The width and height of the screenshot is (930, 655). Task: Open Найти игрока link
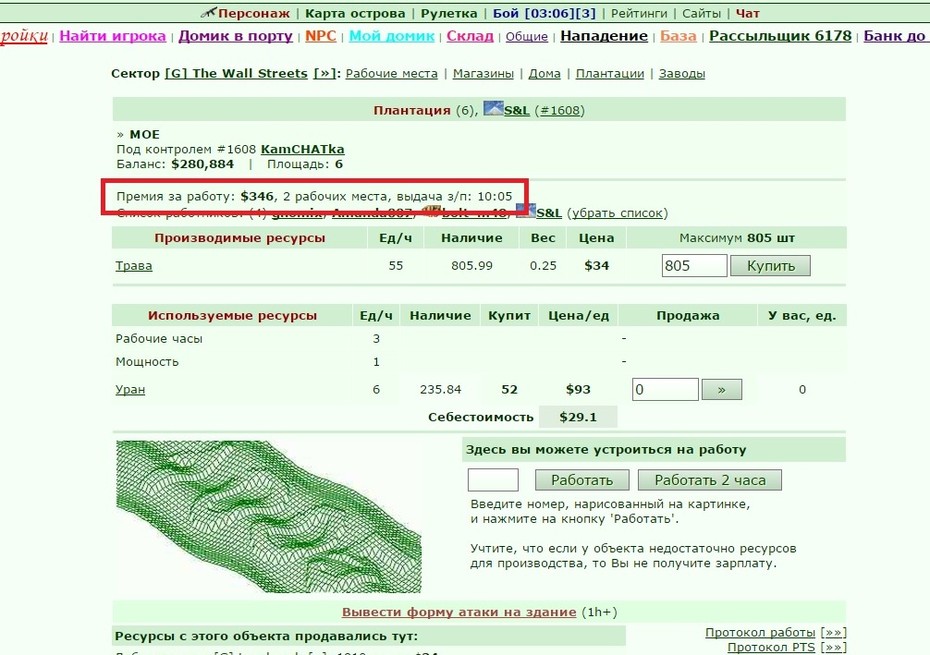point(113,36)
